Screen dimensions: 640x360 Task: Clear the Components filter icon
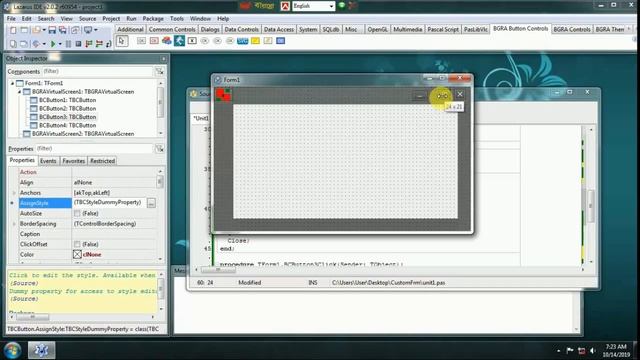[160, 72]
